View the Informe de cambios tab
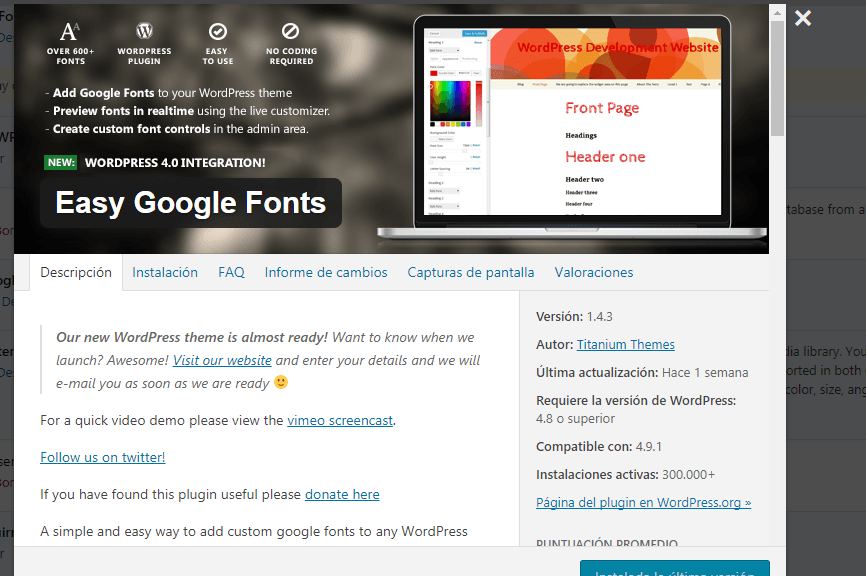This screenshot has width=866, height=576. click(326, 272)
